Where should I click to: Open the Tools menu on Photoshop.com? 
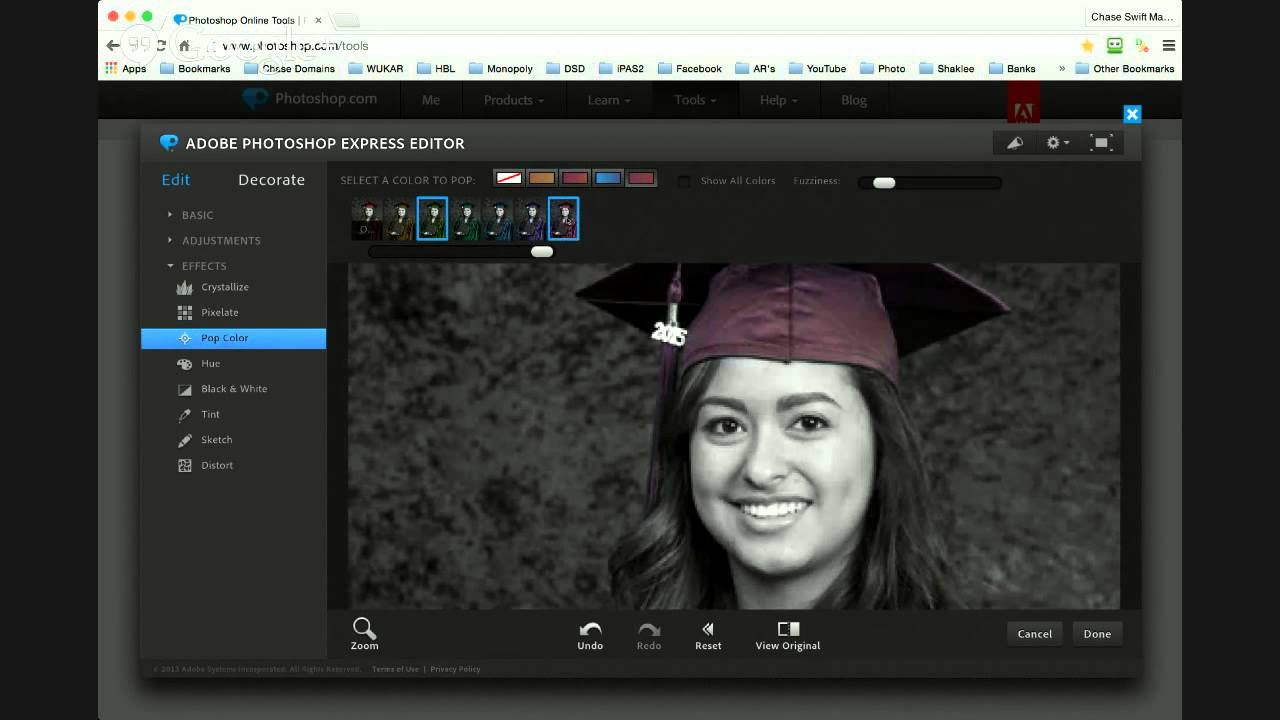pyautogui.click(x=694, y=100)
